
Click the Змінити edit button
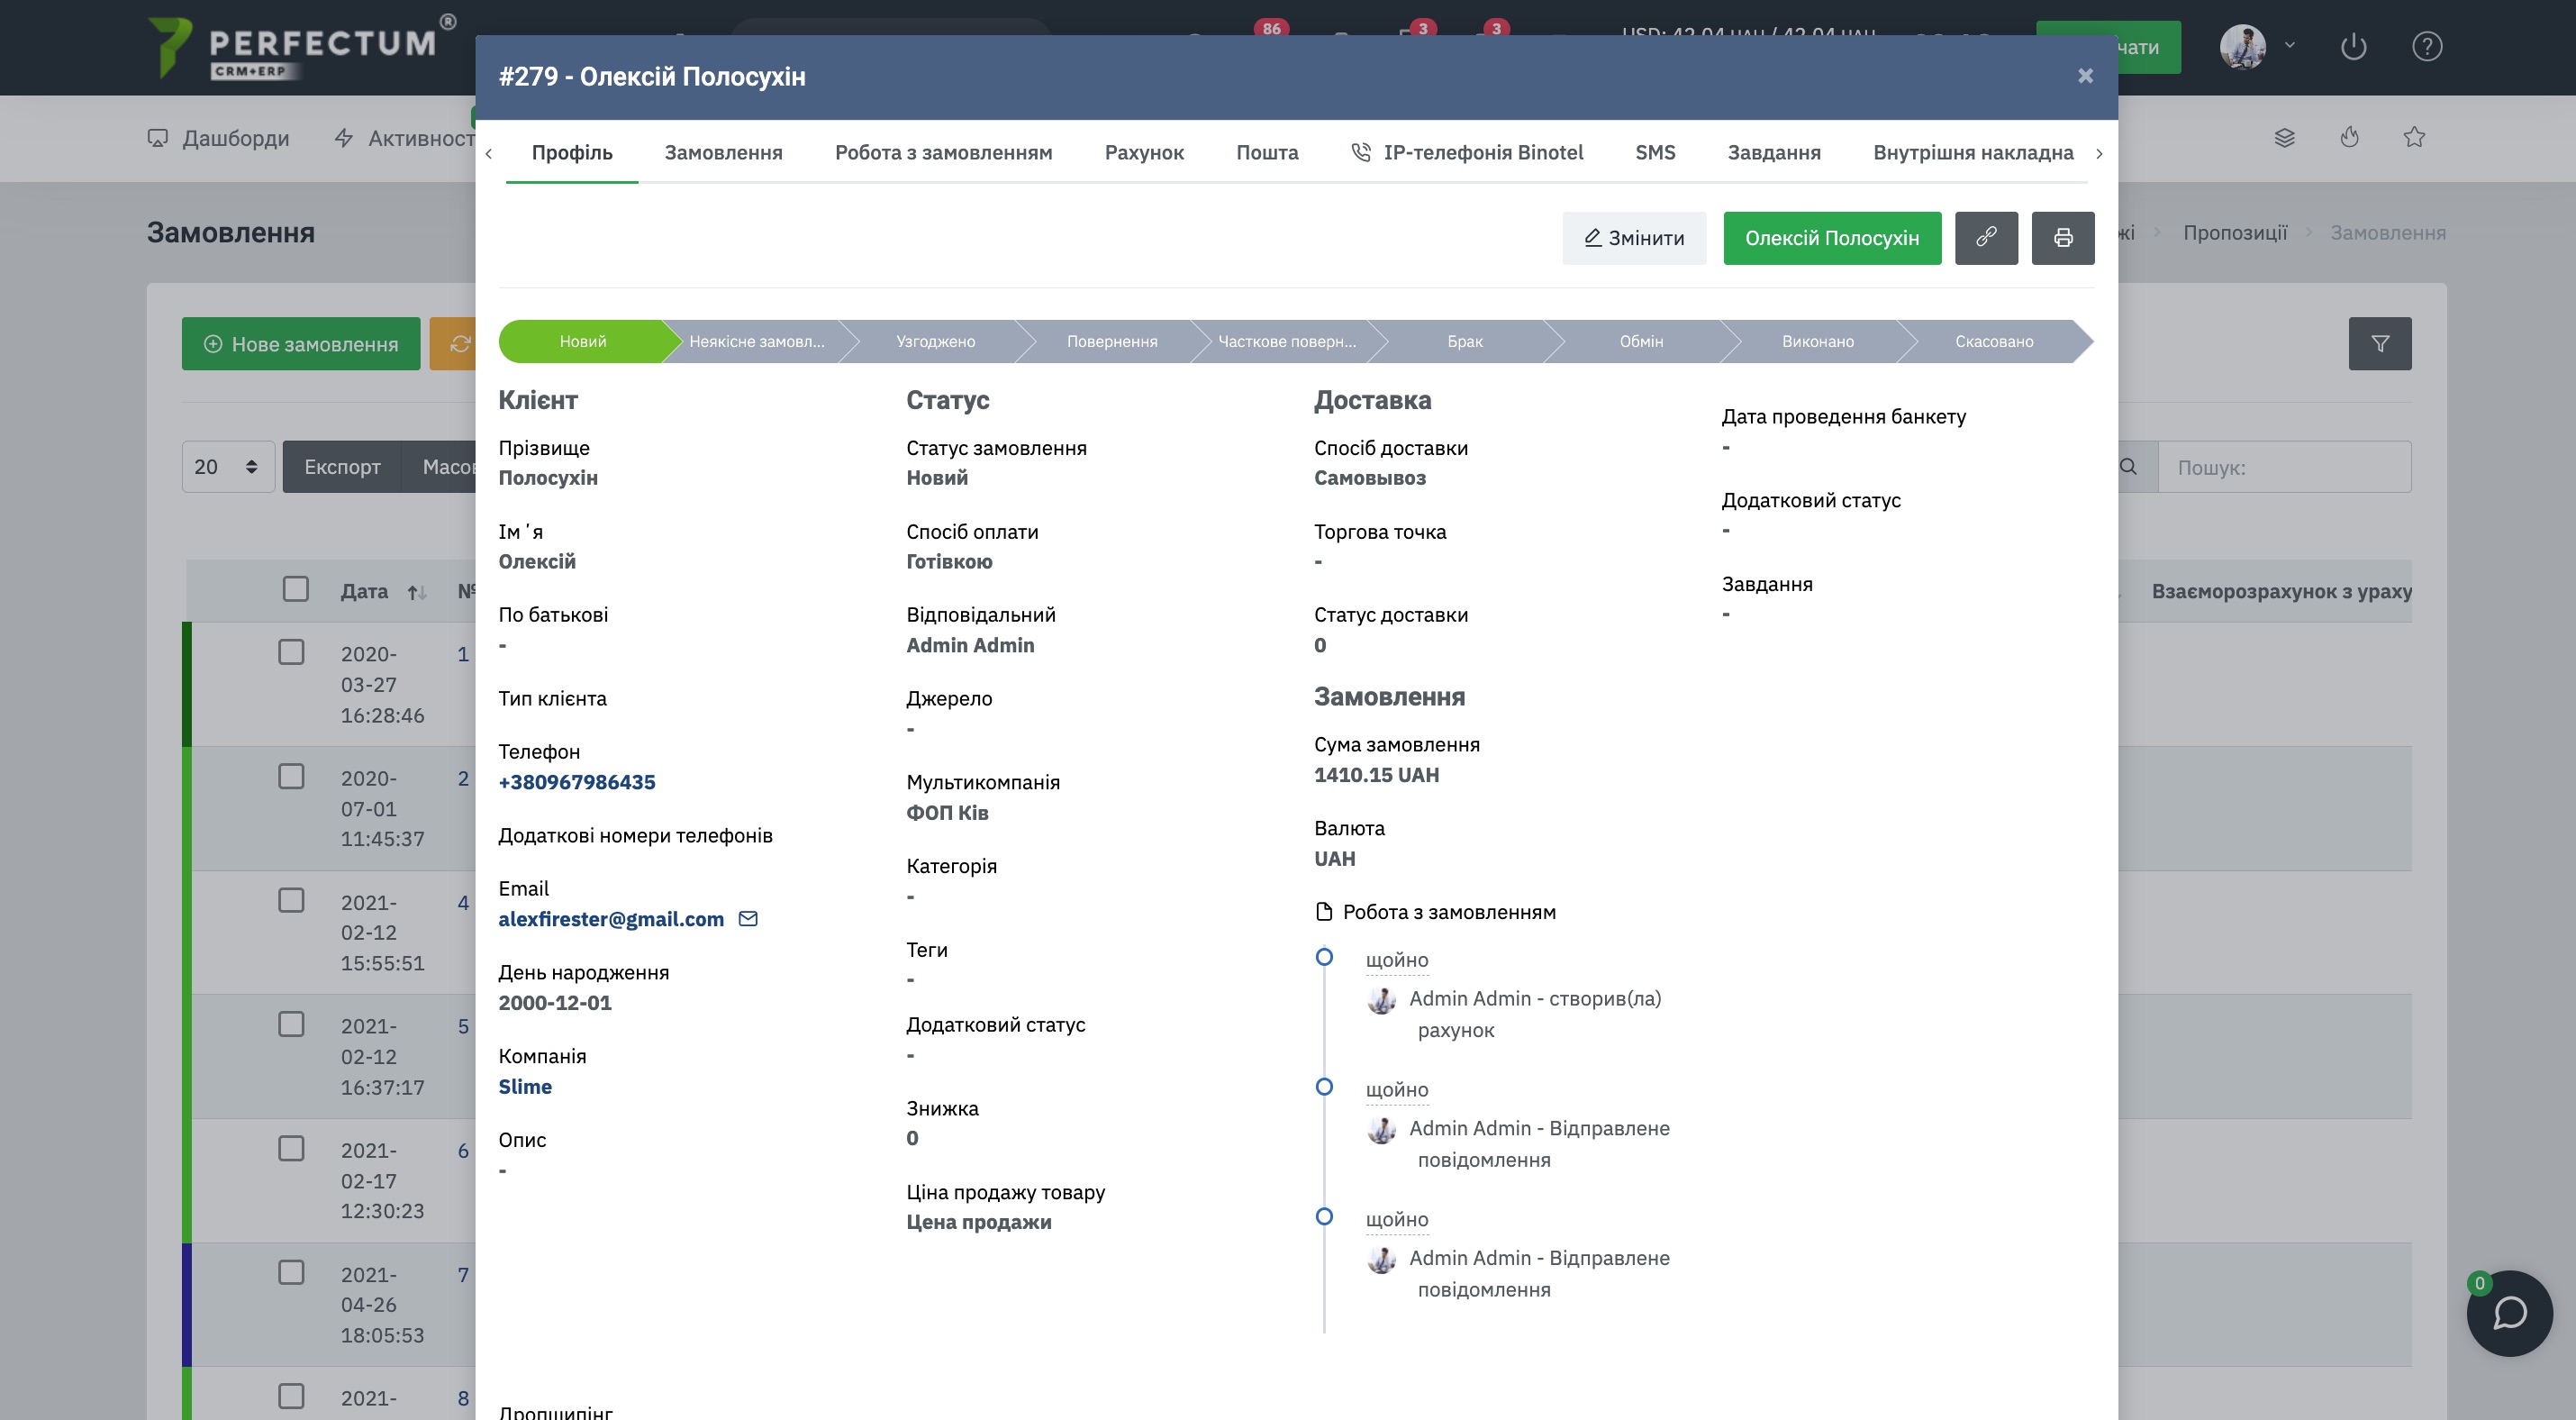pyautogui.click(x=1634, y=238)
